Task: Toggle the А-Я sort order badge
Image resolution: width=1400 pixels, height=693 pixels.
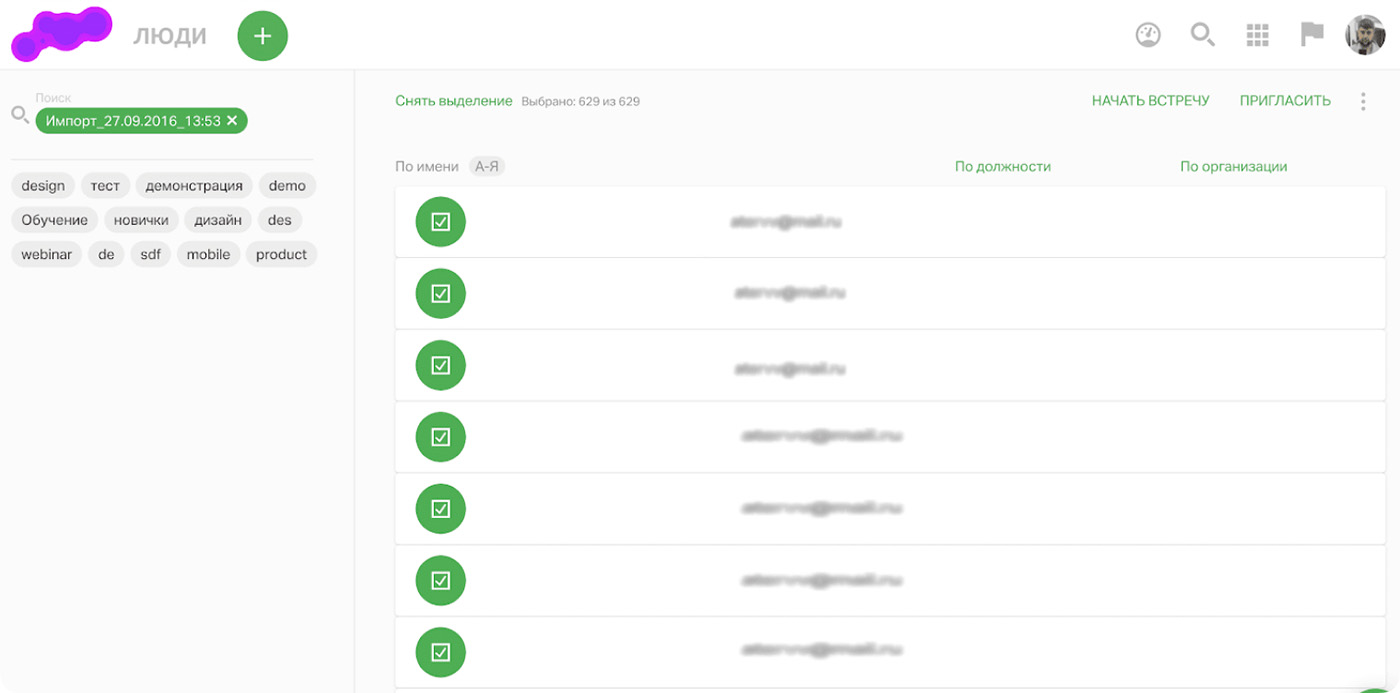Action: [x=487, y=167]
